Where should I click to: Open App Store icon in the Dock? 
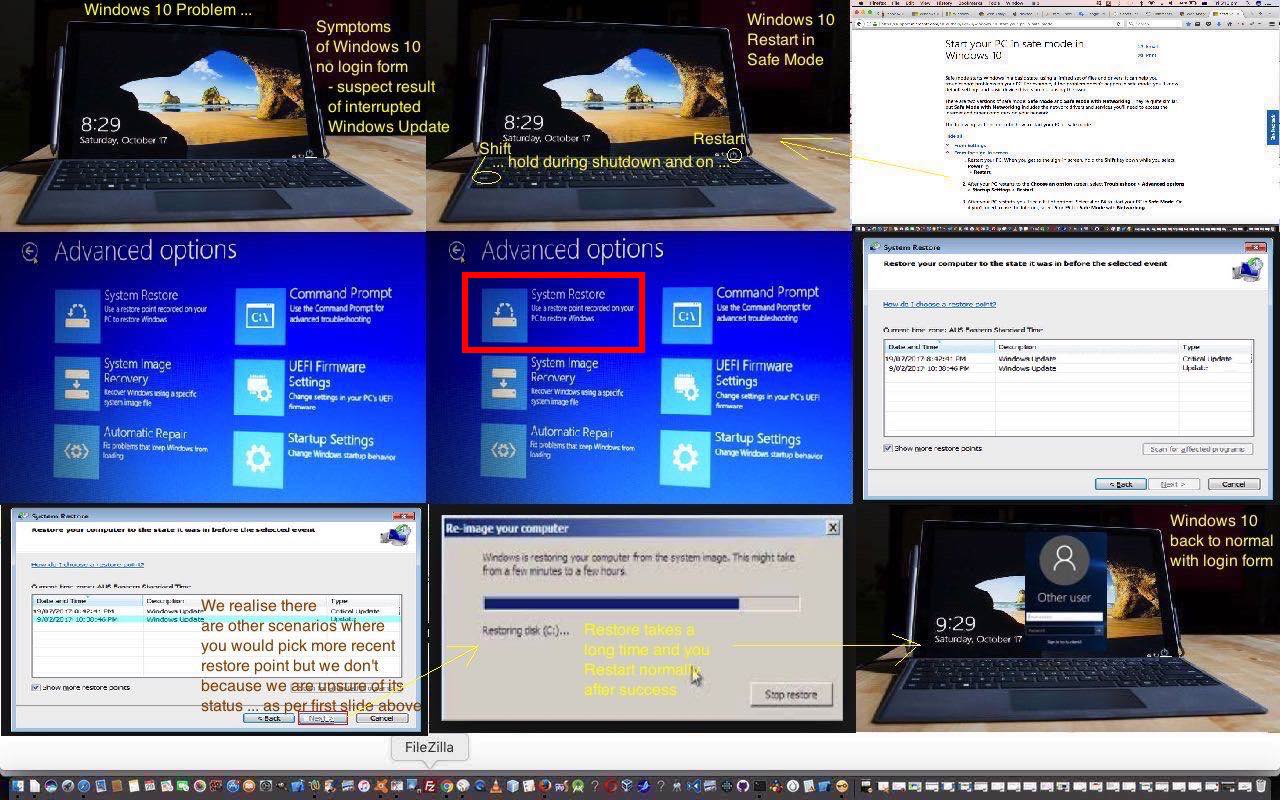(x=232, y=786)
